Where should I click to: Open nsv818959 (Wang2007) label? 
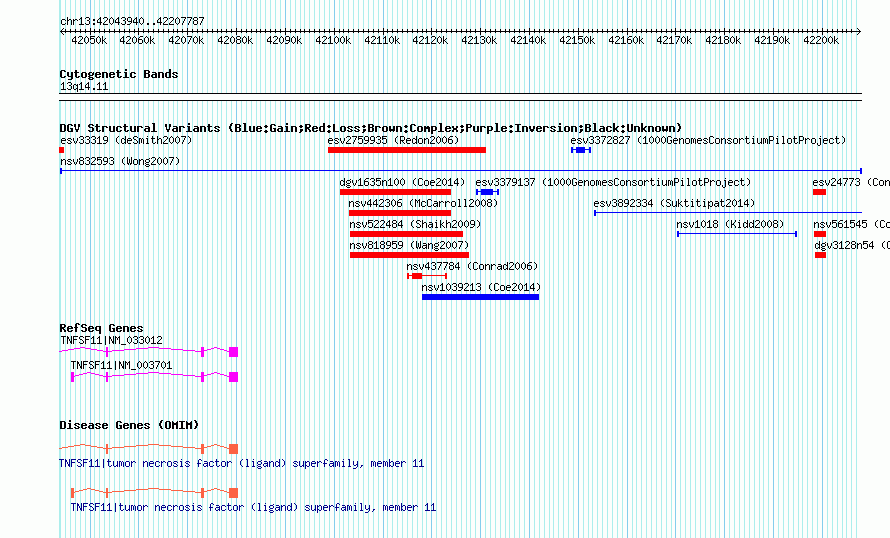pos(409,245)
